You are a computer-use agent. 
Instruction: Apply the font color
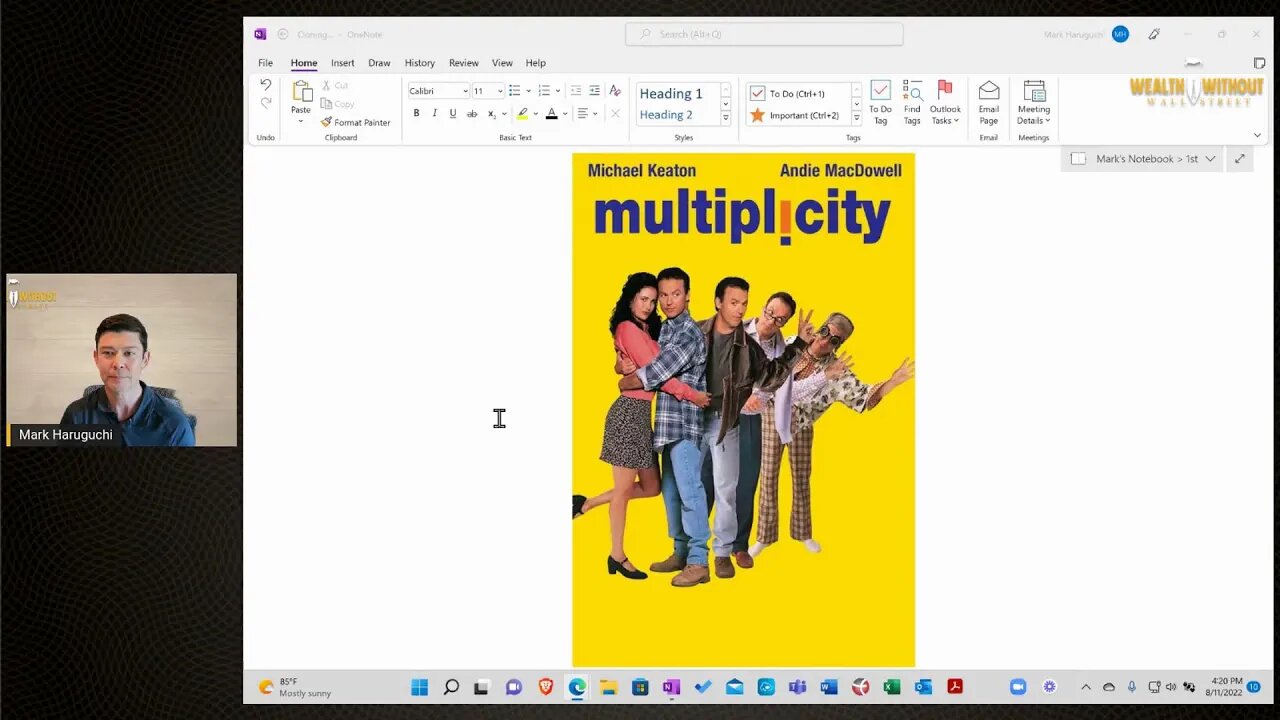click(x=552, y=114)
